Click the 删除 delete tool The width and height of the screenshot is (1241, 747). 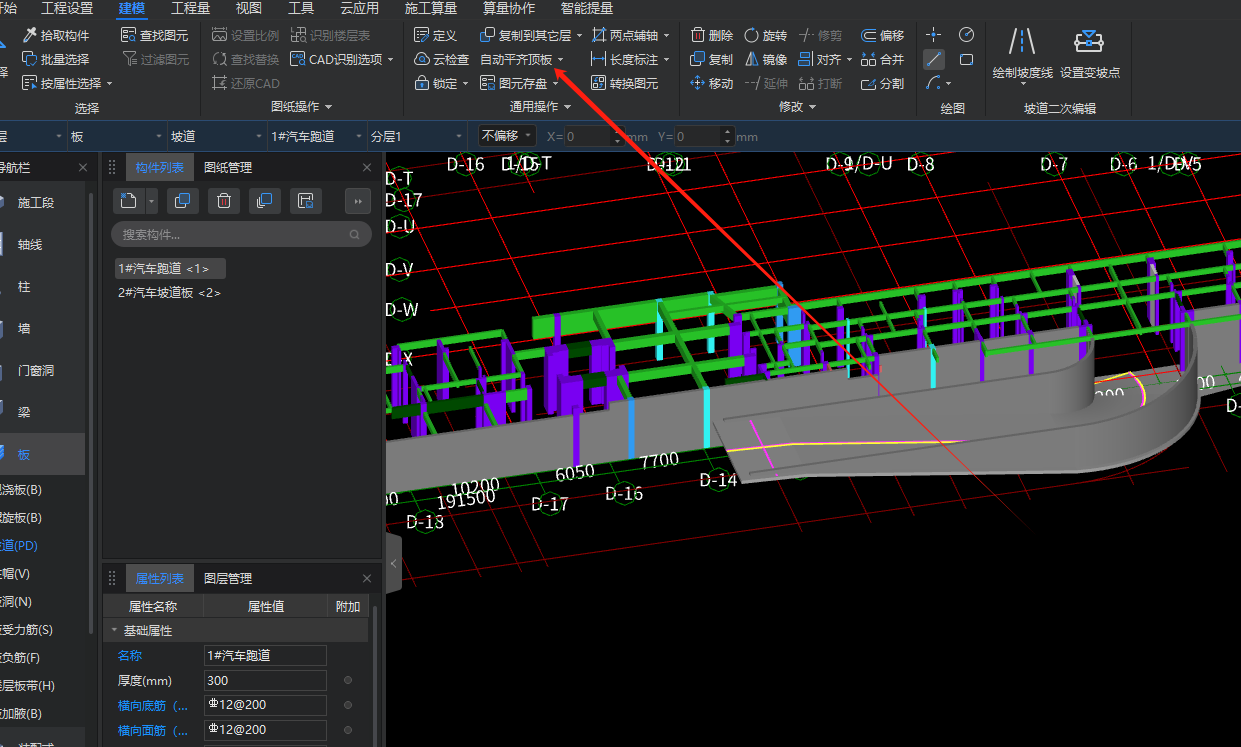coord(712,35)
